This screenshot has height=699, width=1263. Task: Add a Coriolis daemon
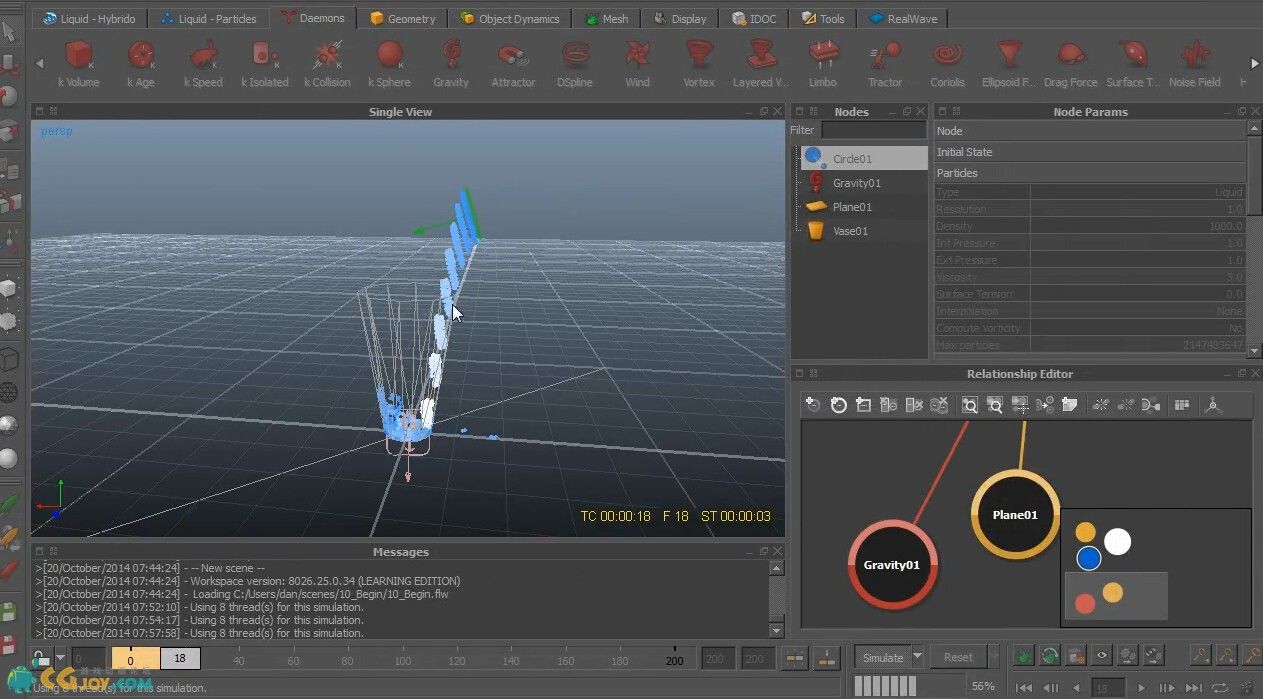coord(947,63)
